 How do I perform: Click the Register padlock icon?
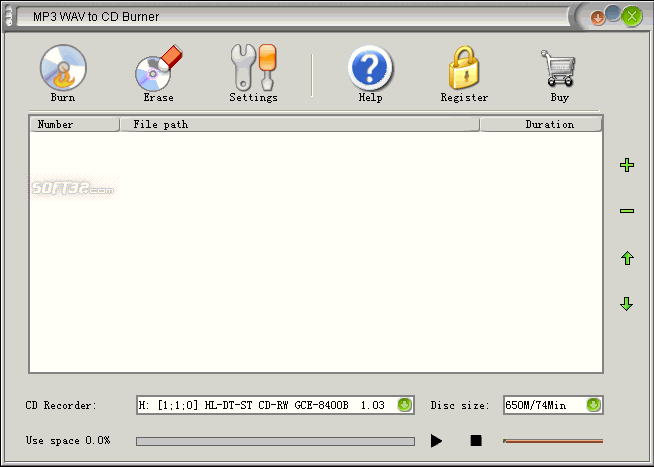tap(464, 68)
